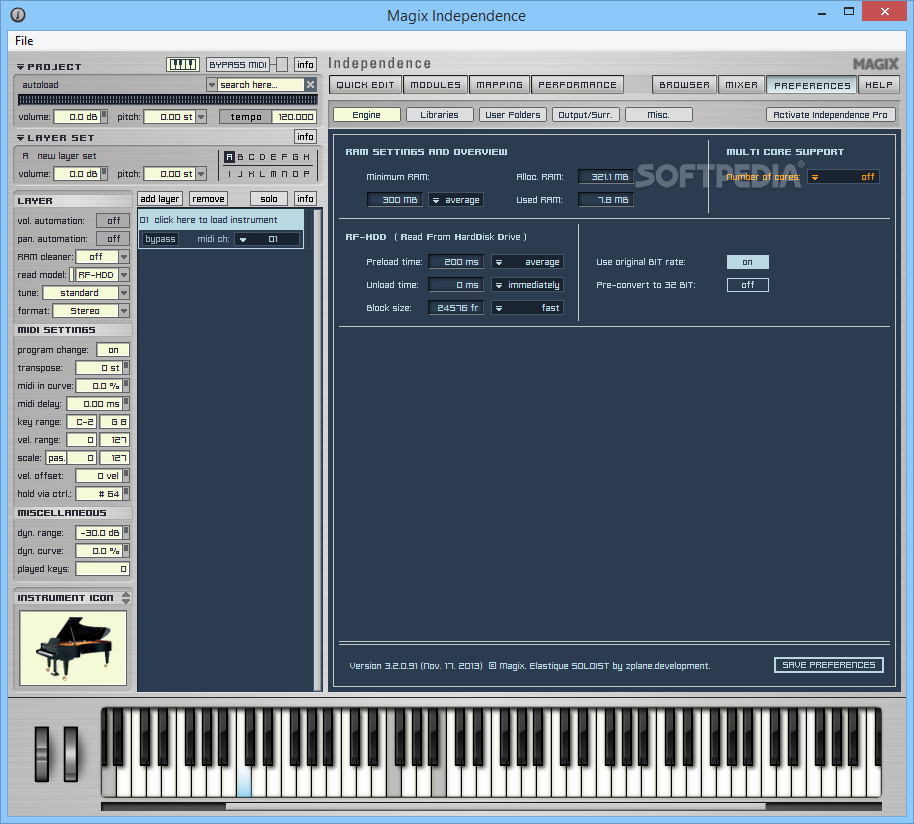Open the Preload time average dropdown
Image resolution: width=914 pixels, height=824 pixels.
click(527, 262)
